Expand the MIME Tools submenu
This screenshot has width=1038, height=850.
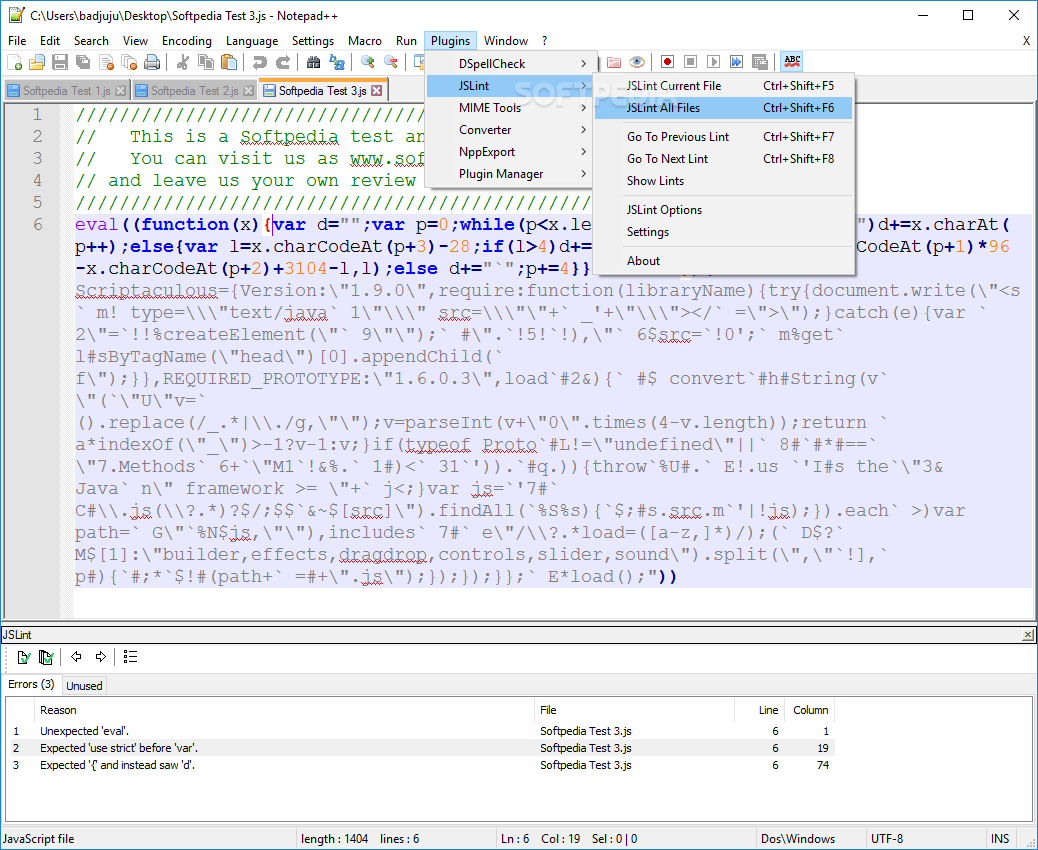[511, 108]
